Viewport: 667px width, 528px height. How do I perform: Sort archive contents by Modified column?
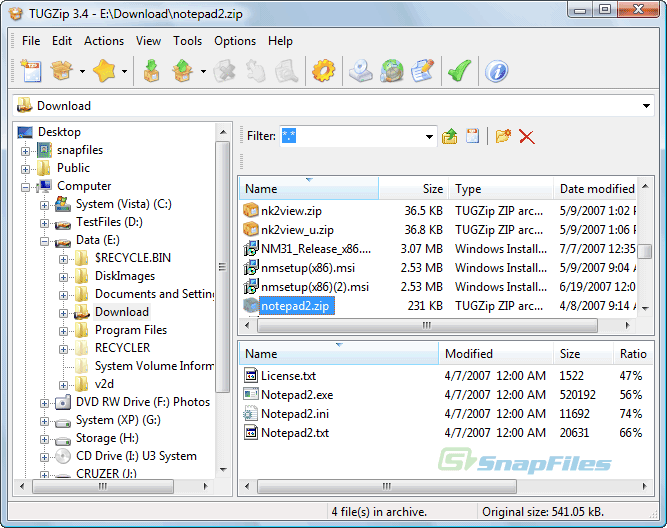[x=496, y=354]
